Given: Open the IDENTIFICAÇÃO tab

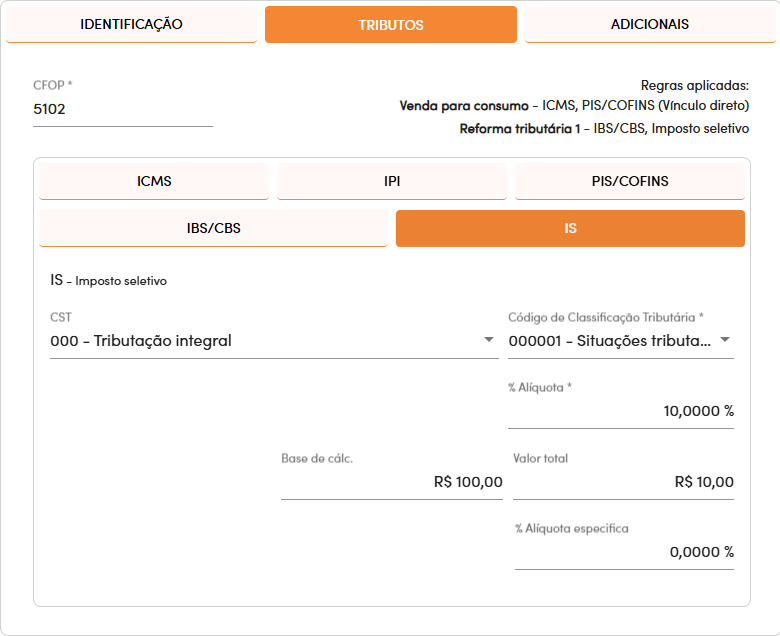Looking at the screenshot, I should point(131,24).
